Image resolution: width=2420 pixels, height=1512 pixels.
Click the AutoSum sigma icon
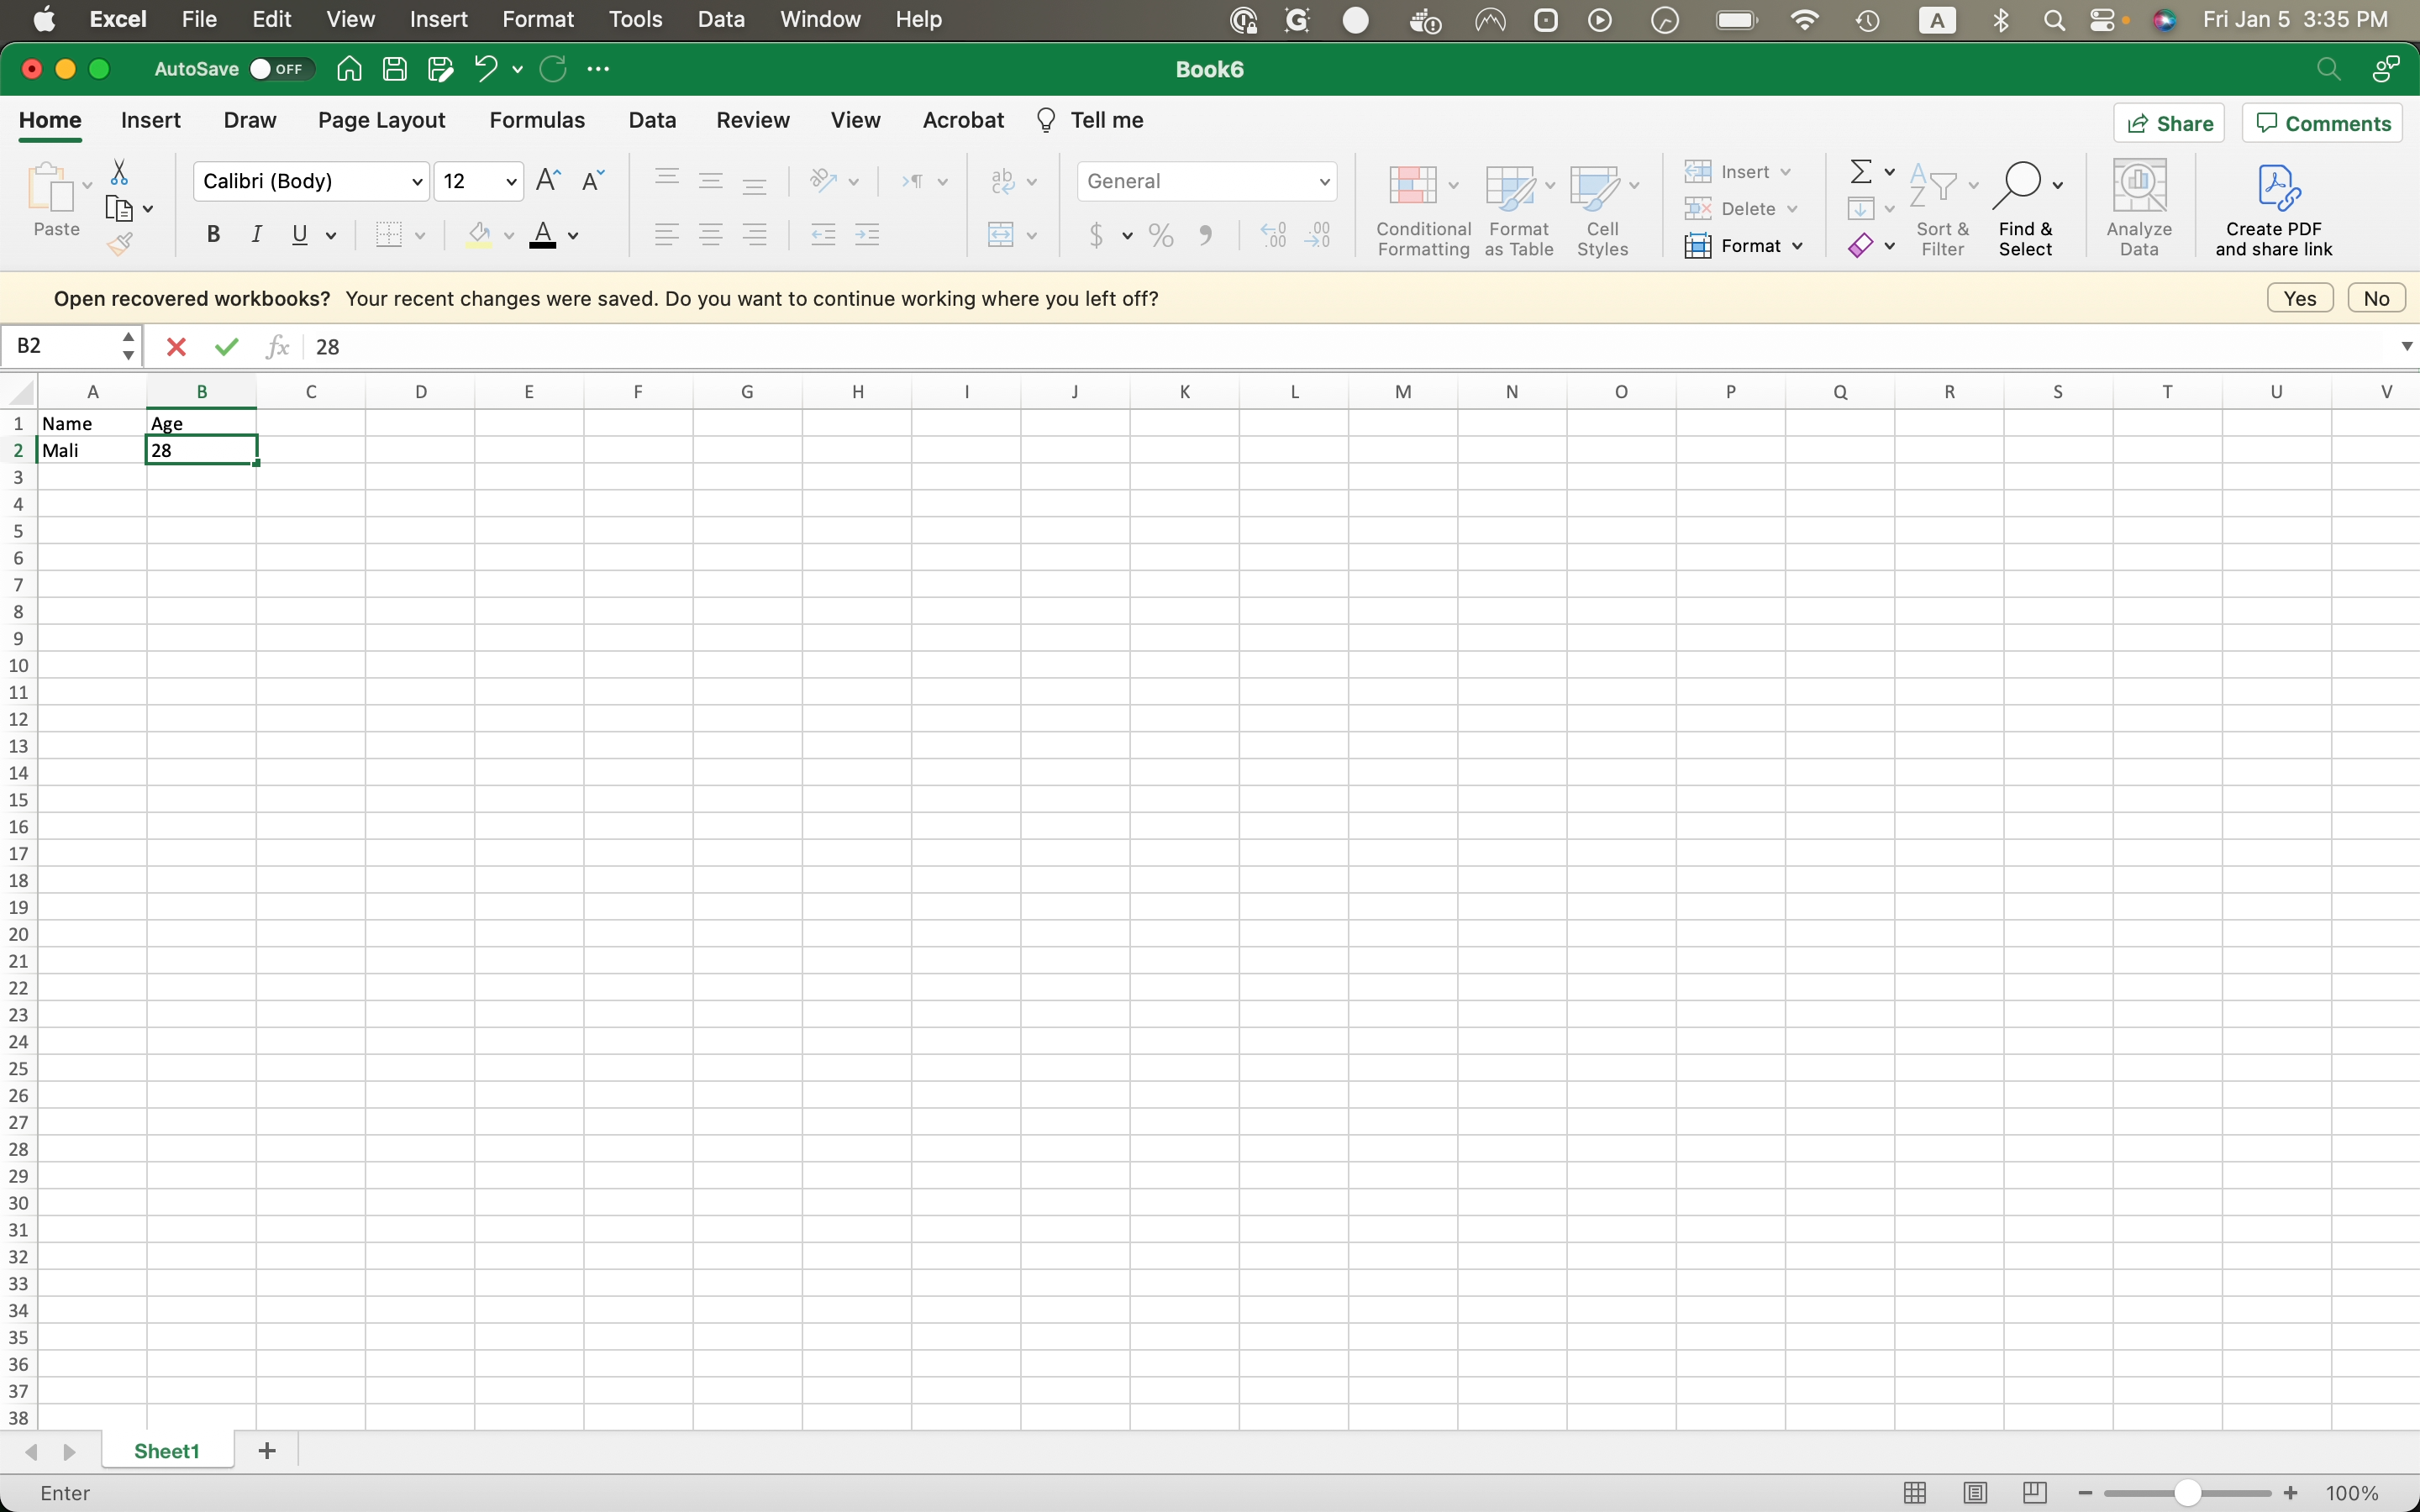tap(1860, 172)
